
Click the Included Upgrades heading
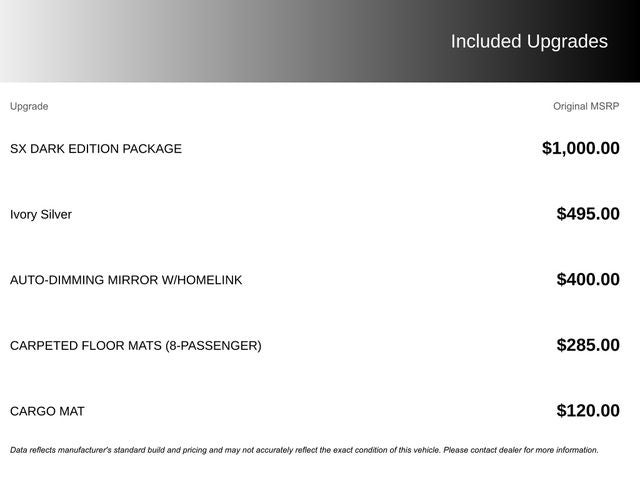click(x=528, y=41)
